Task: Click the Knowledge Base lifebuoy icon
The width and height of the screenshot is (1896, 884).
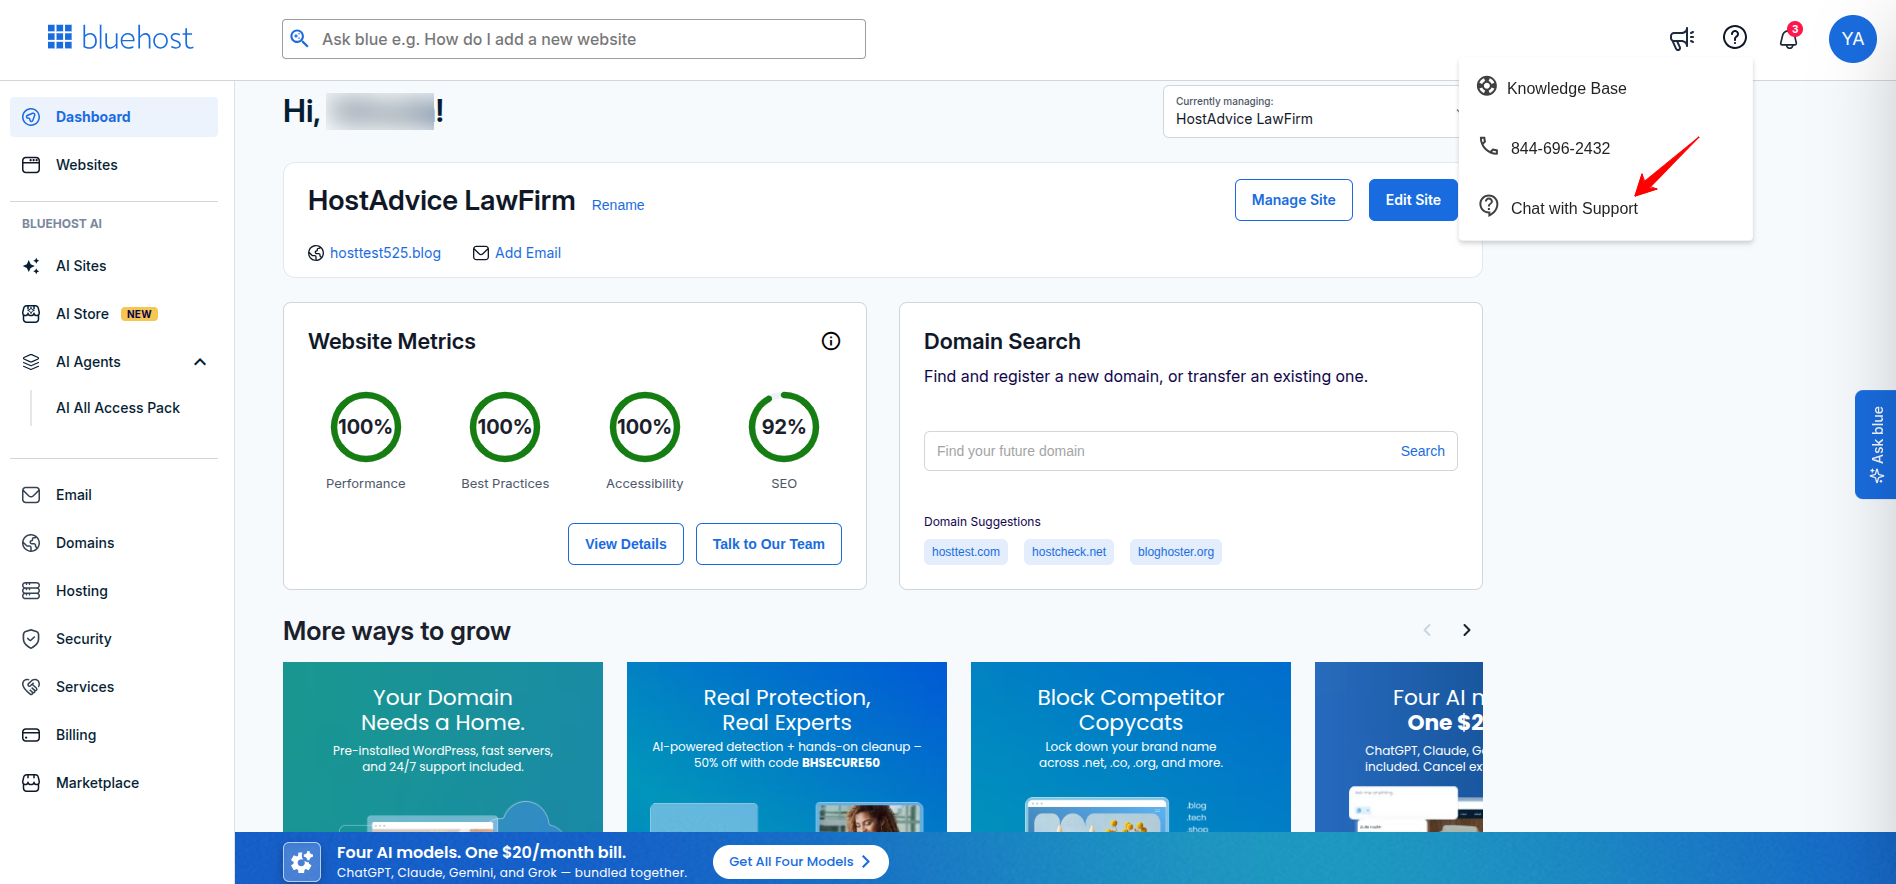Action: click(x=1487, y=86)
